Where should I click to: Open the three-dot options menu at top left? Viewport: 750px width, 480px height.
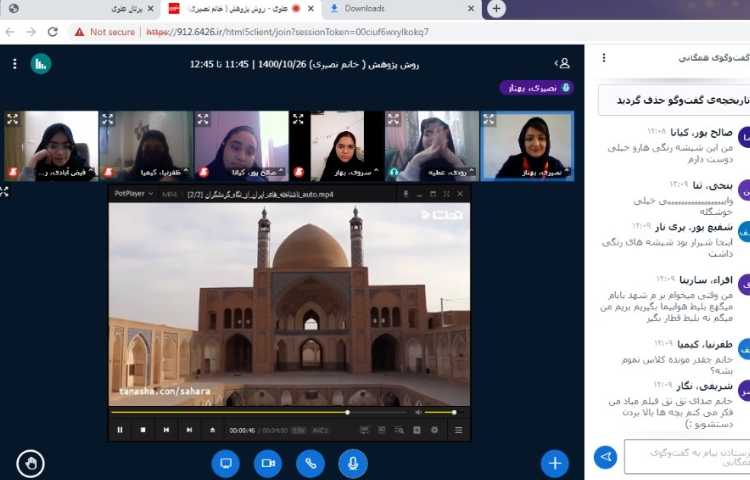[x=14, y=64]
